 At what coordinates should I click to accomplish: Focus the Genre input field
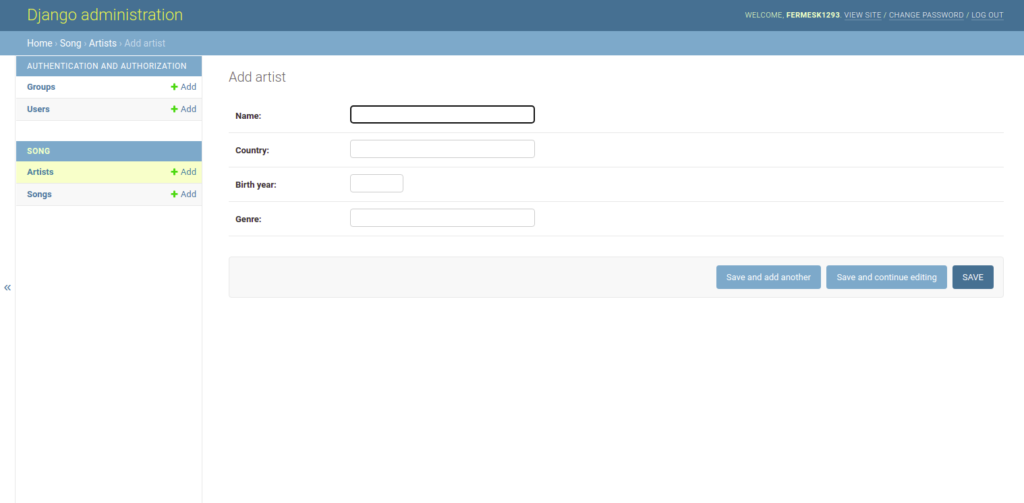442,218
